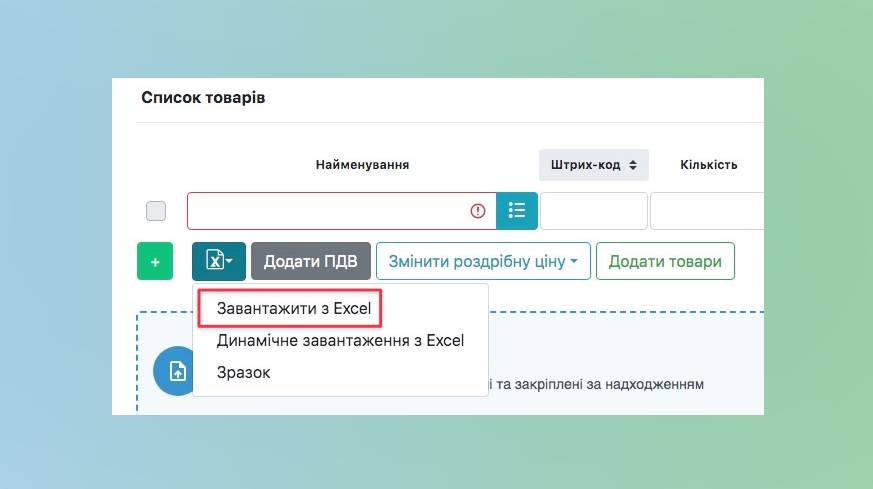Select Динамічне завантаження з Excel option

(x=340, y=340)
